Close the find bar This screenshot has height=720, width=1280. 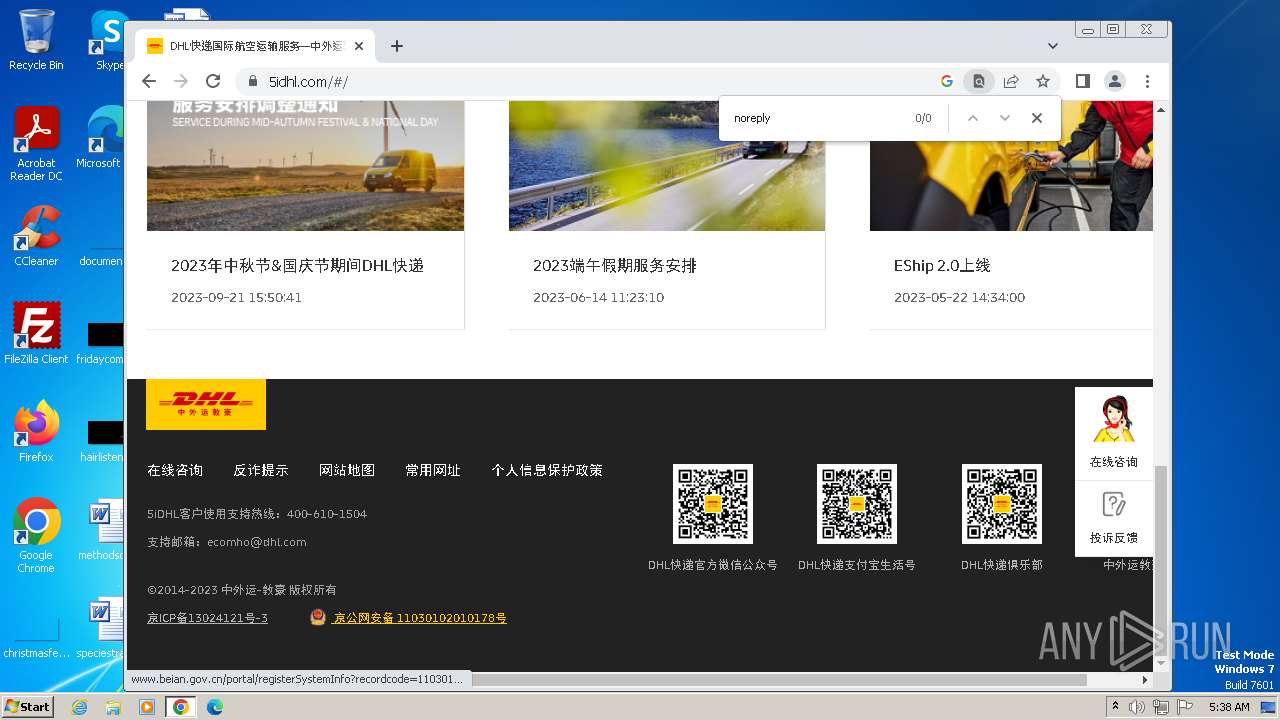(1037, 118)
